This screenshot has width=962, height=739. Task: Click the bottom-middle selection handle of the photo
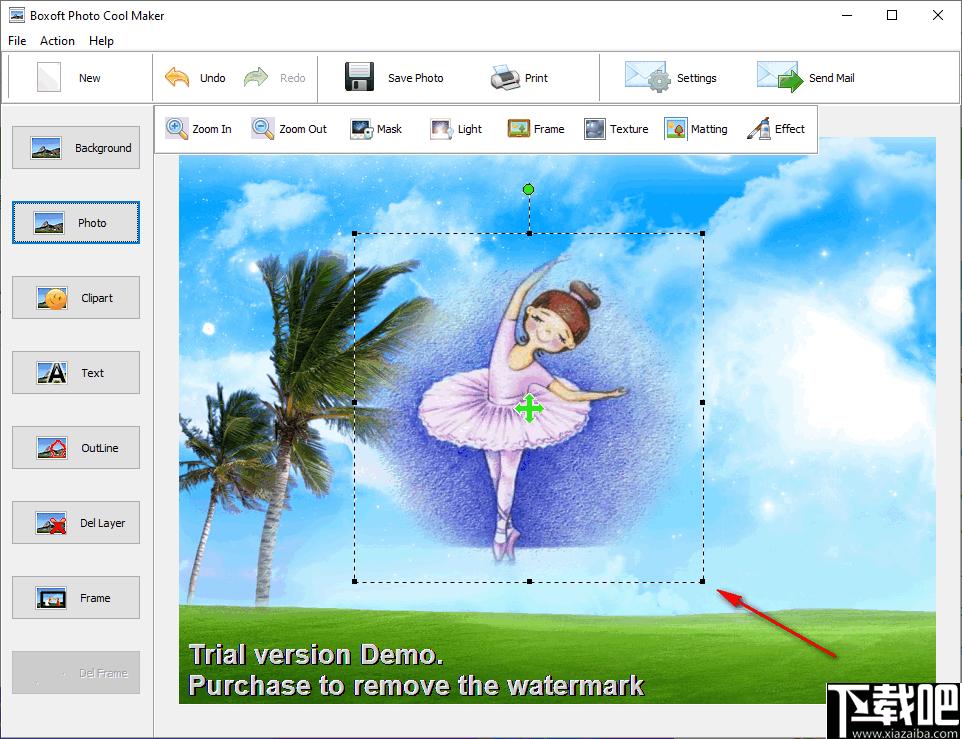[529, 581]
